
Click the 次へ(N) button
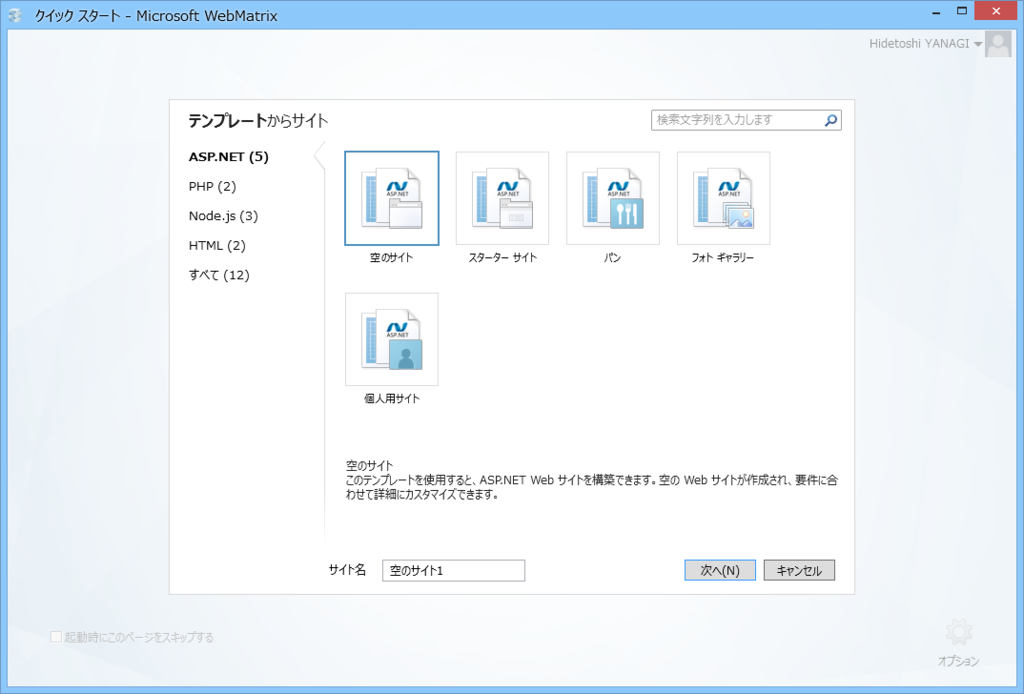click(x=720, y=570)
